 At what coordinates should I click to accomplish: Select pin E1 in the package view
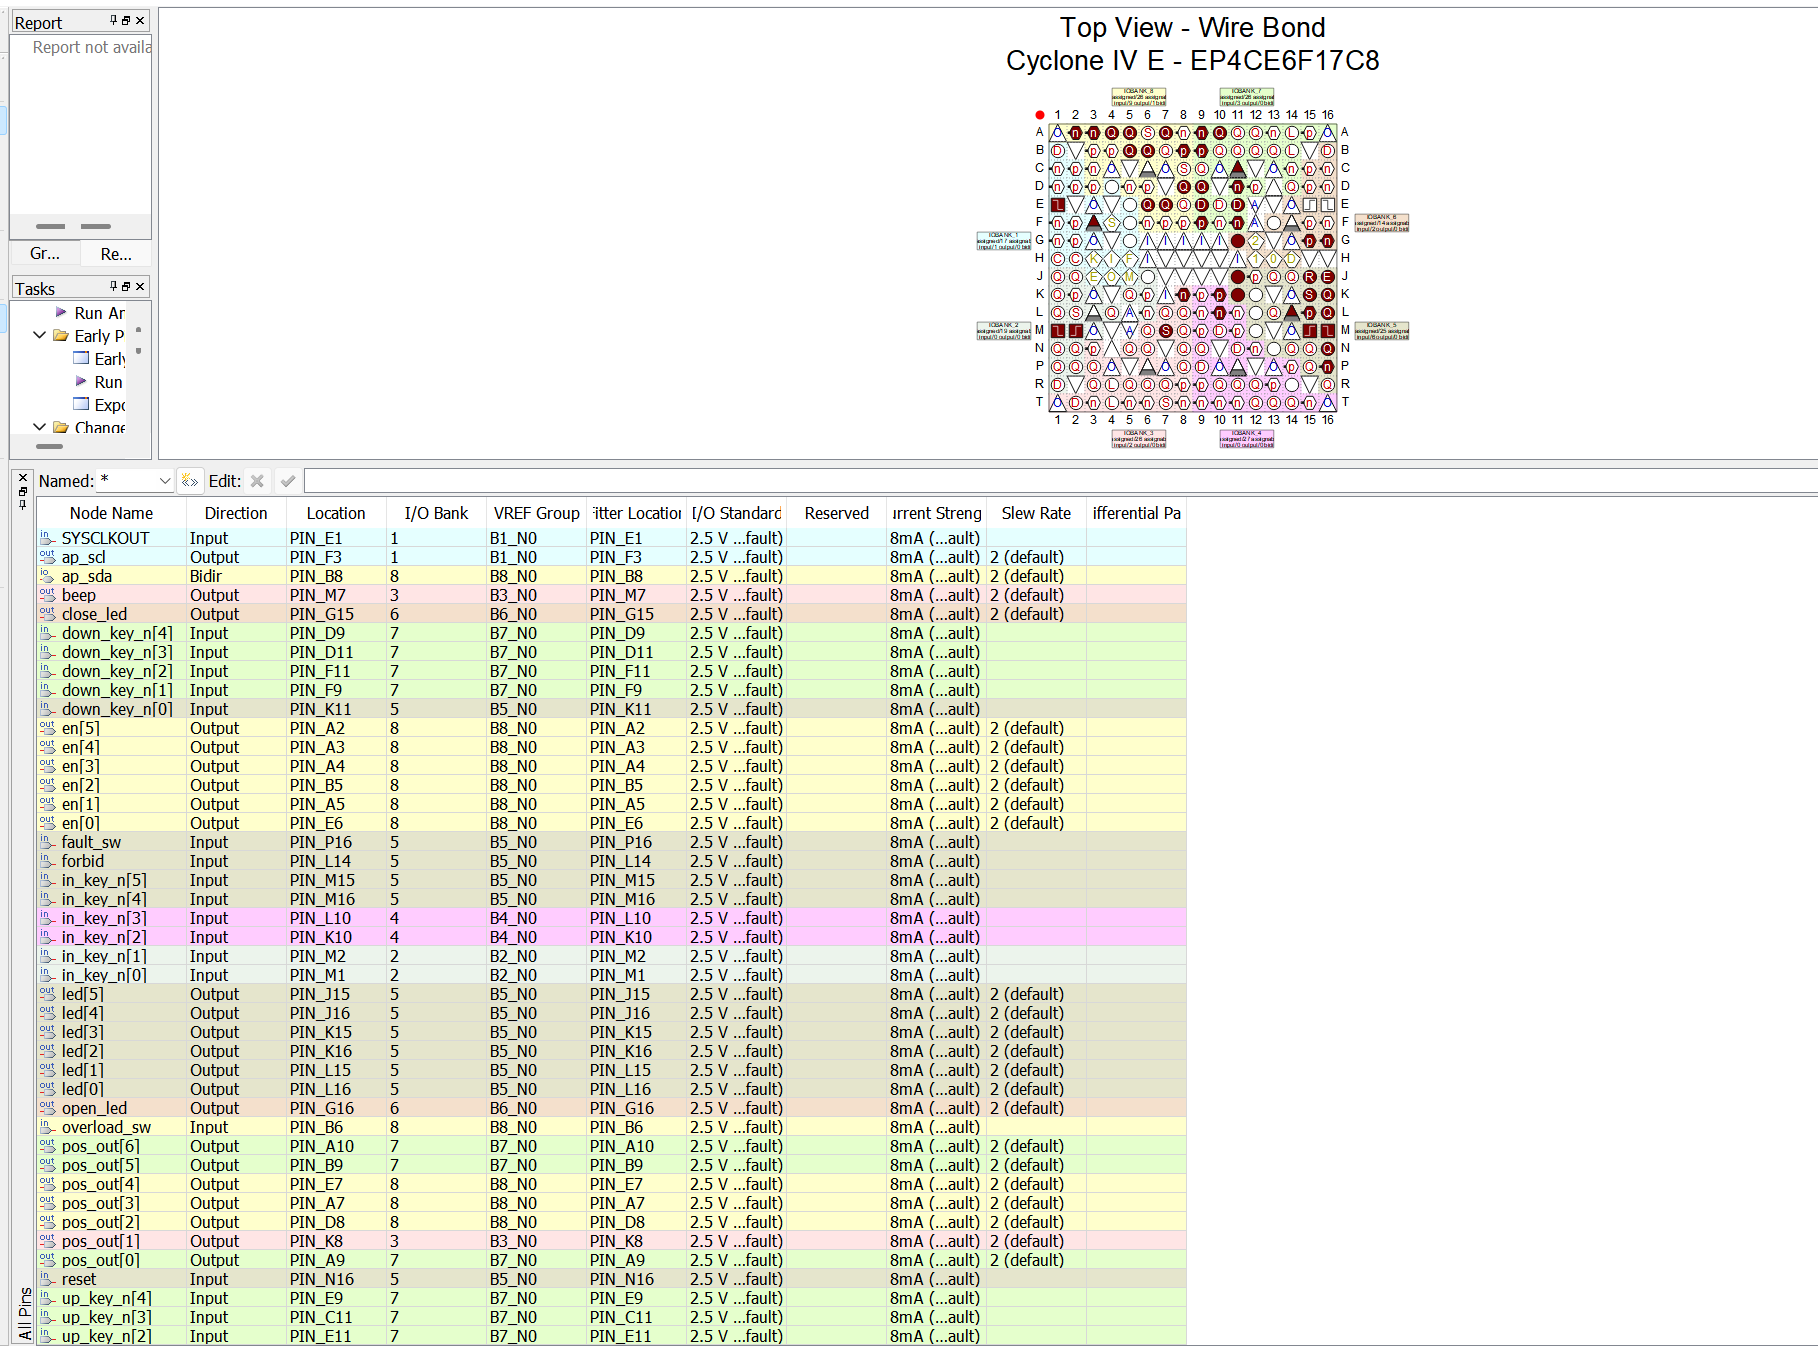[x=1057, y=204]
